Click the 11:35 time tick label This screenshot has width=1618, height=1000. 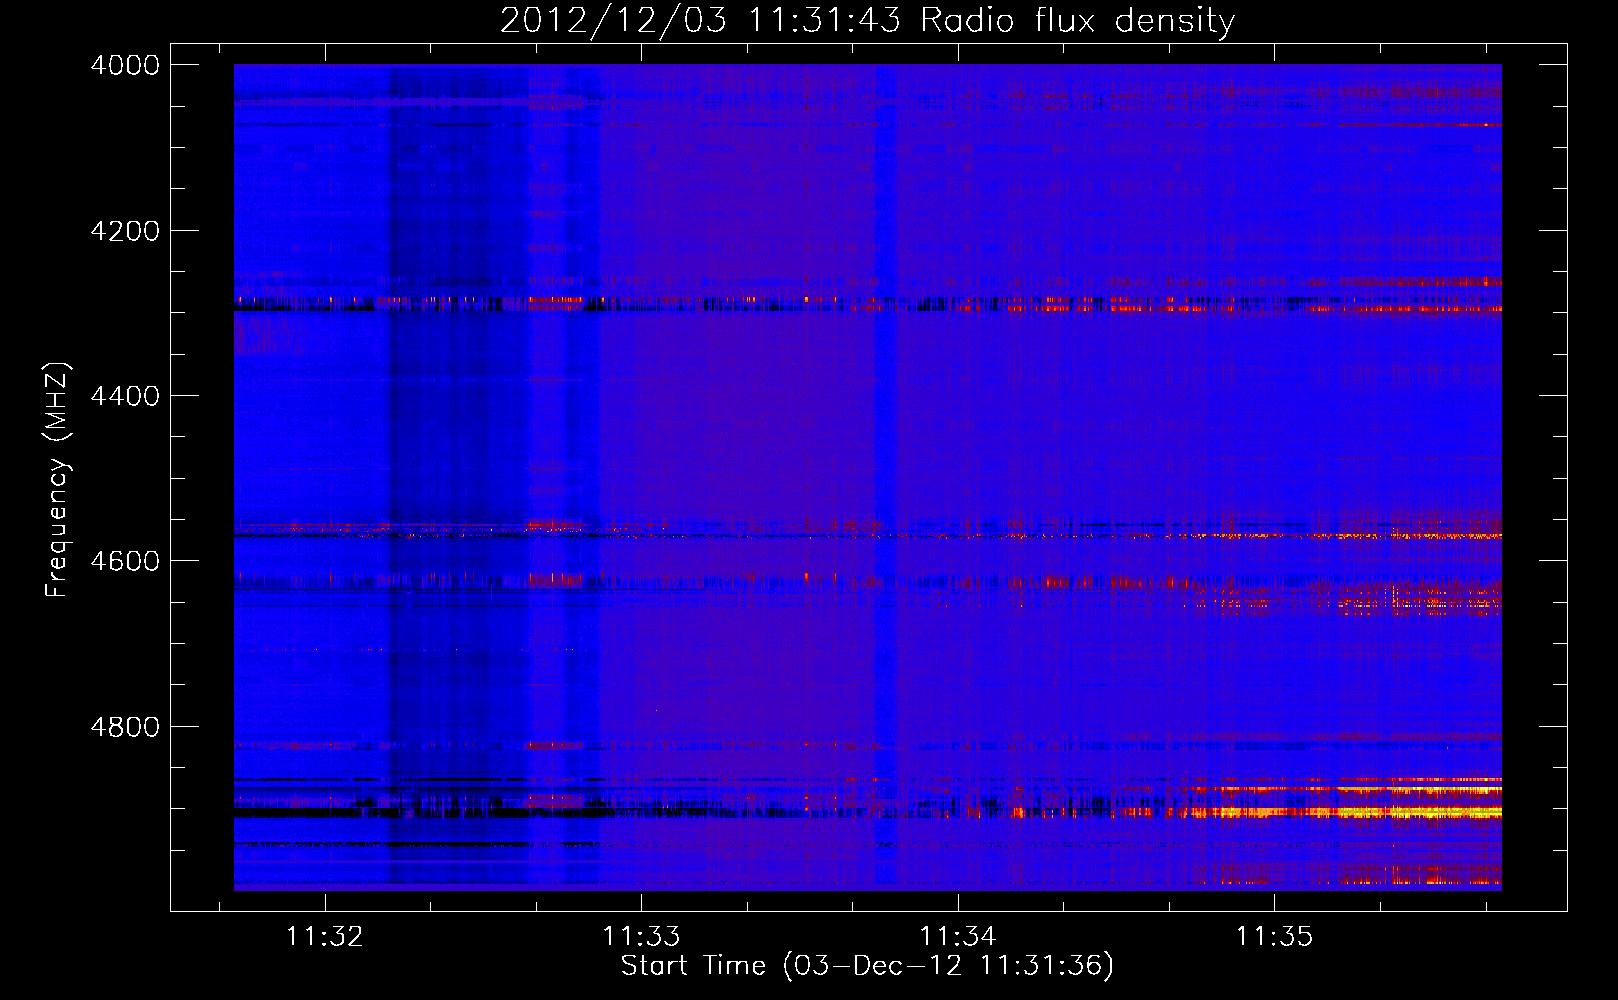tap(1274, 937)
